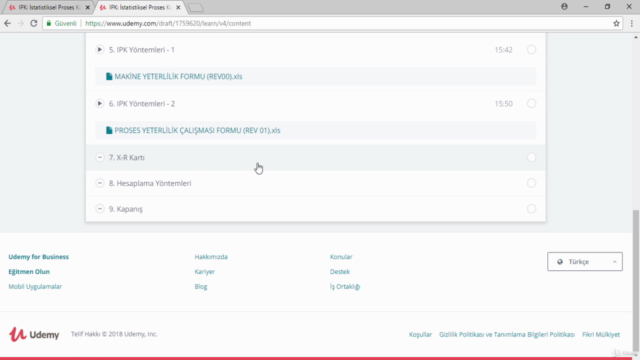This screenshot has width=640, height=360.
Task: Click the Udemy logo in footer
Action: 34,334
